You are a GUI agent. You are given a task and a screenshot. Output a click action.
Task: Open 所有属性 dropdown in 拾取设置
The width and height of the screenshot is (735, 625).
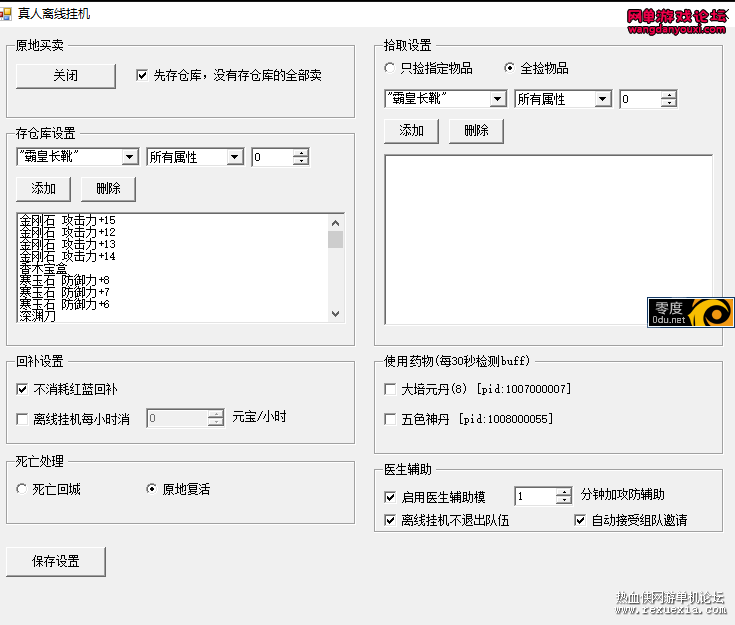tap(603, 99)
